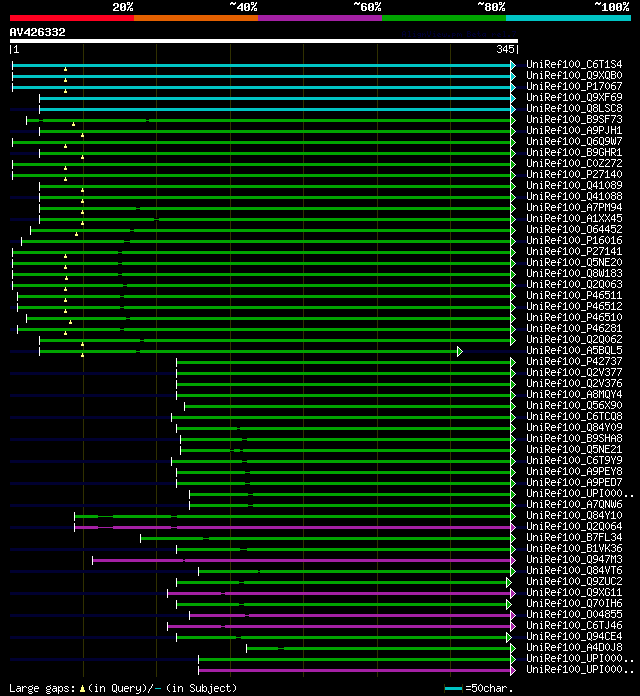The height and width of the screenshot is (696, 640).
Task: Click the purple arrowhead of UniRef100_Q947M3
Action: point(513,560)
